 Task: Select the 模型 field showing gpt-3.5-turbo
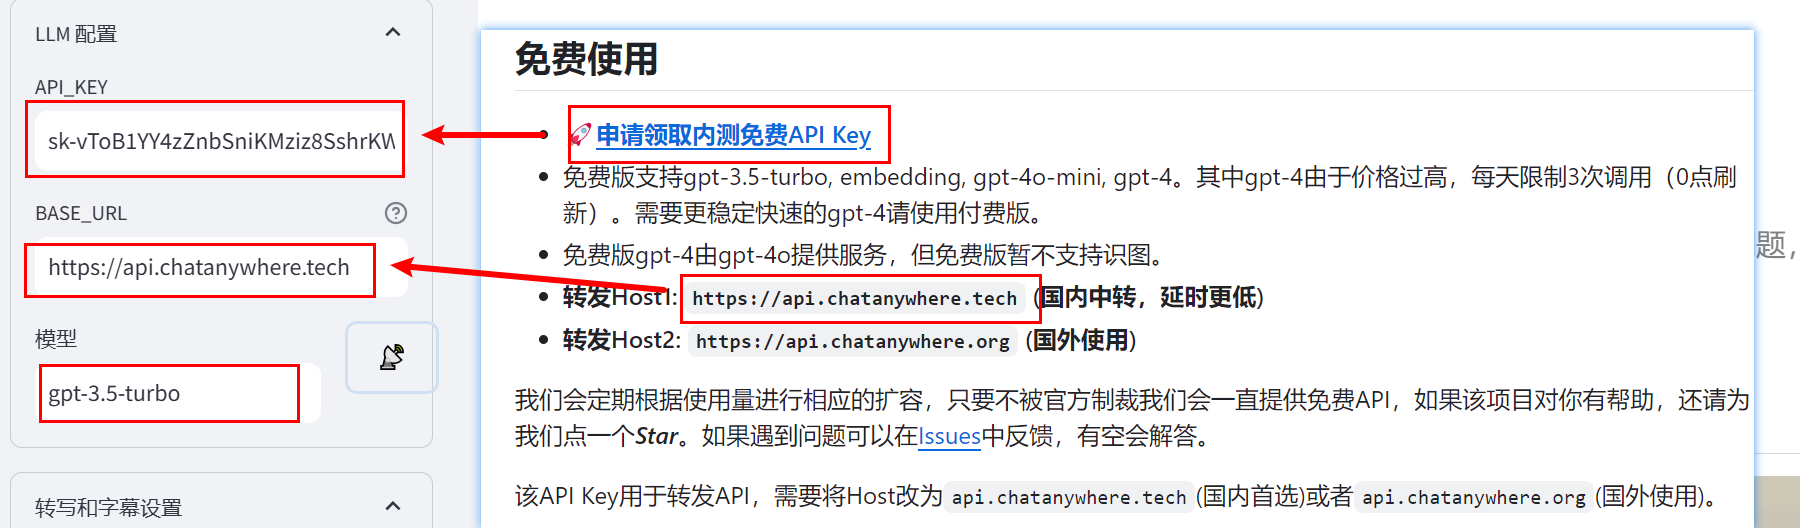coord(170,394)
